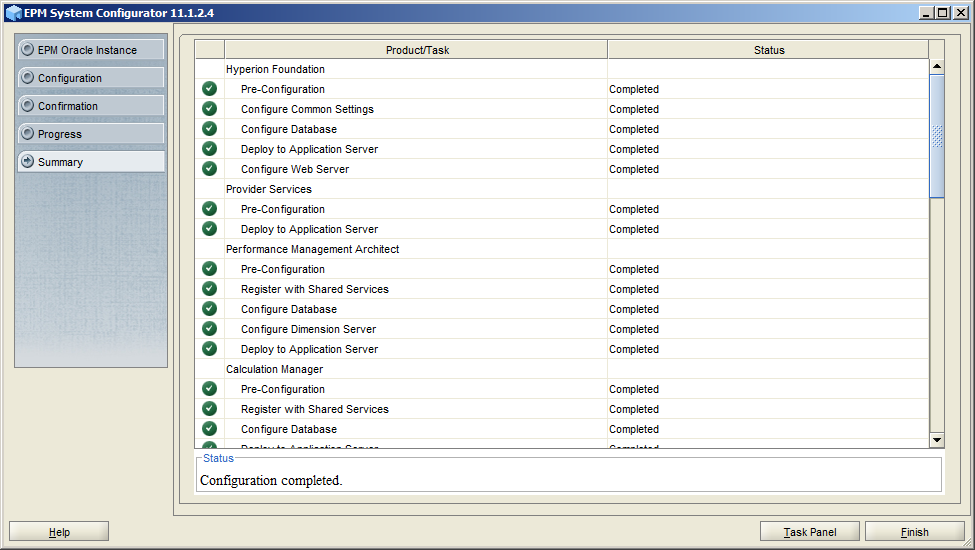Click the Configuration completed status message

pos(271,480)
